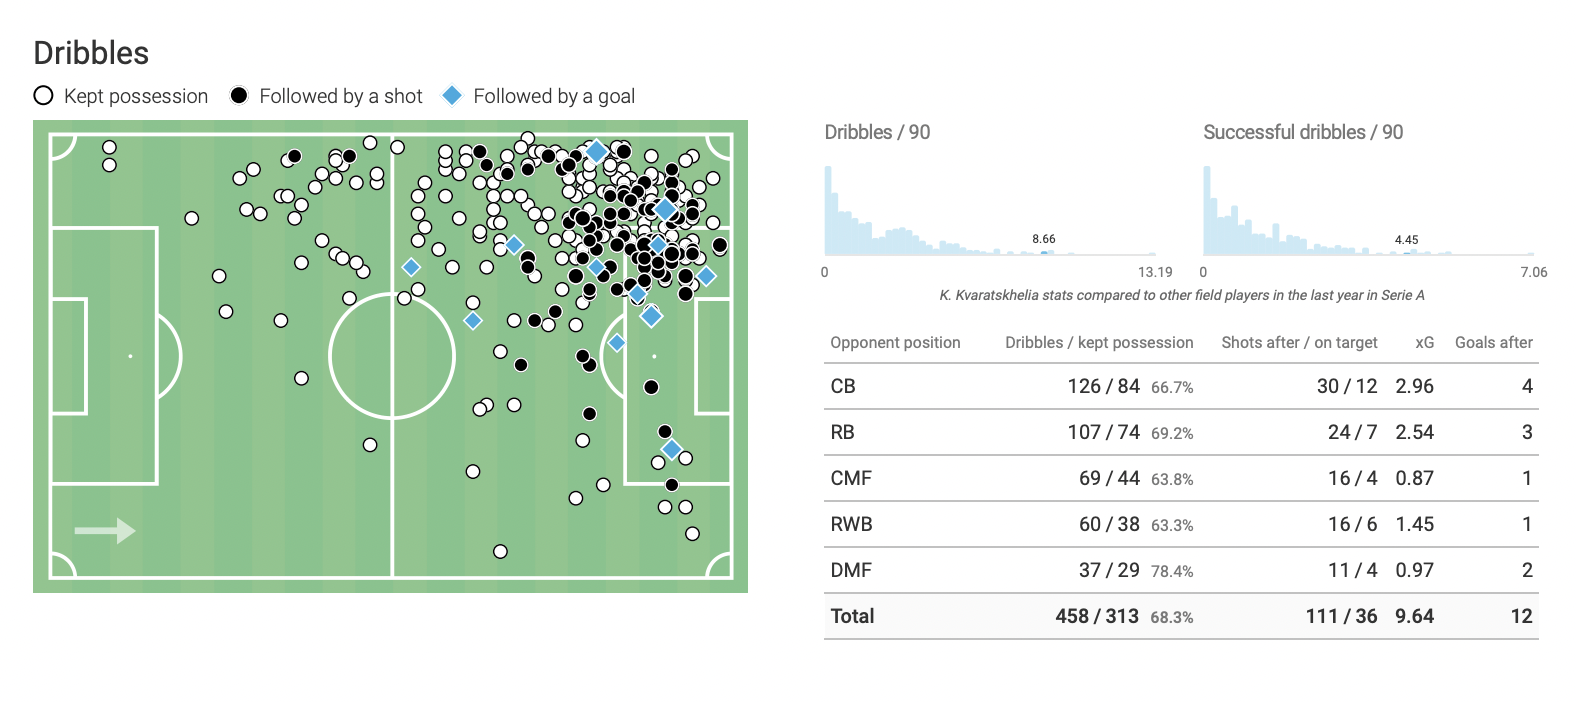This screenshot has height=702, width=1576.
Task: Click the xG column header
Action: click(x=1424, y=342)
